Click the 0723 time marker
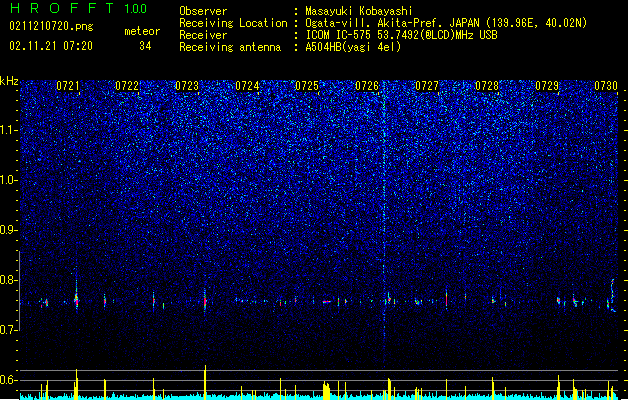Viewport: 629px width, 400px height. 187,86
